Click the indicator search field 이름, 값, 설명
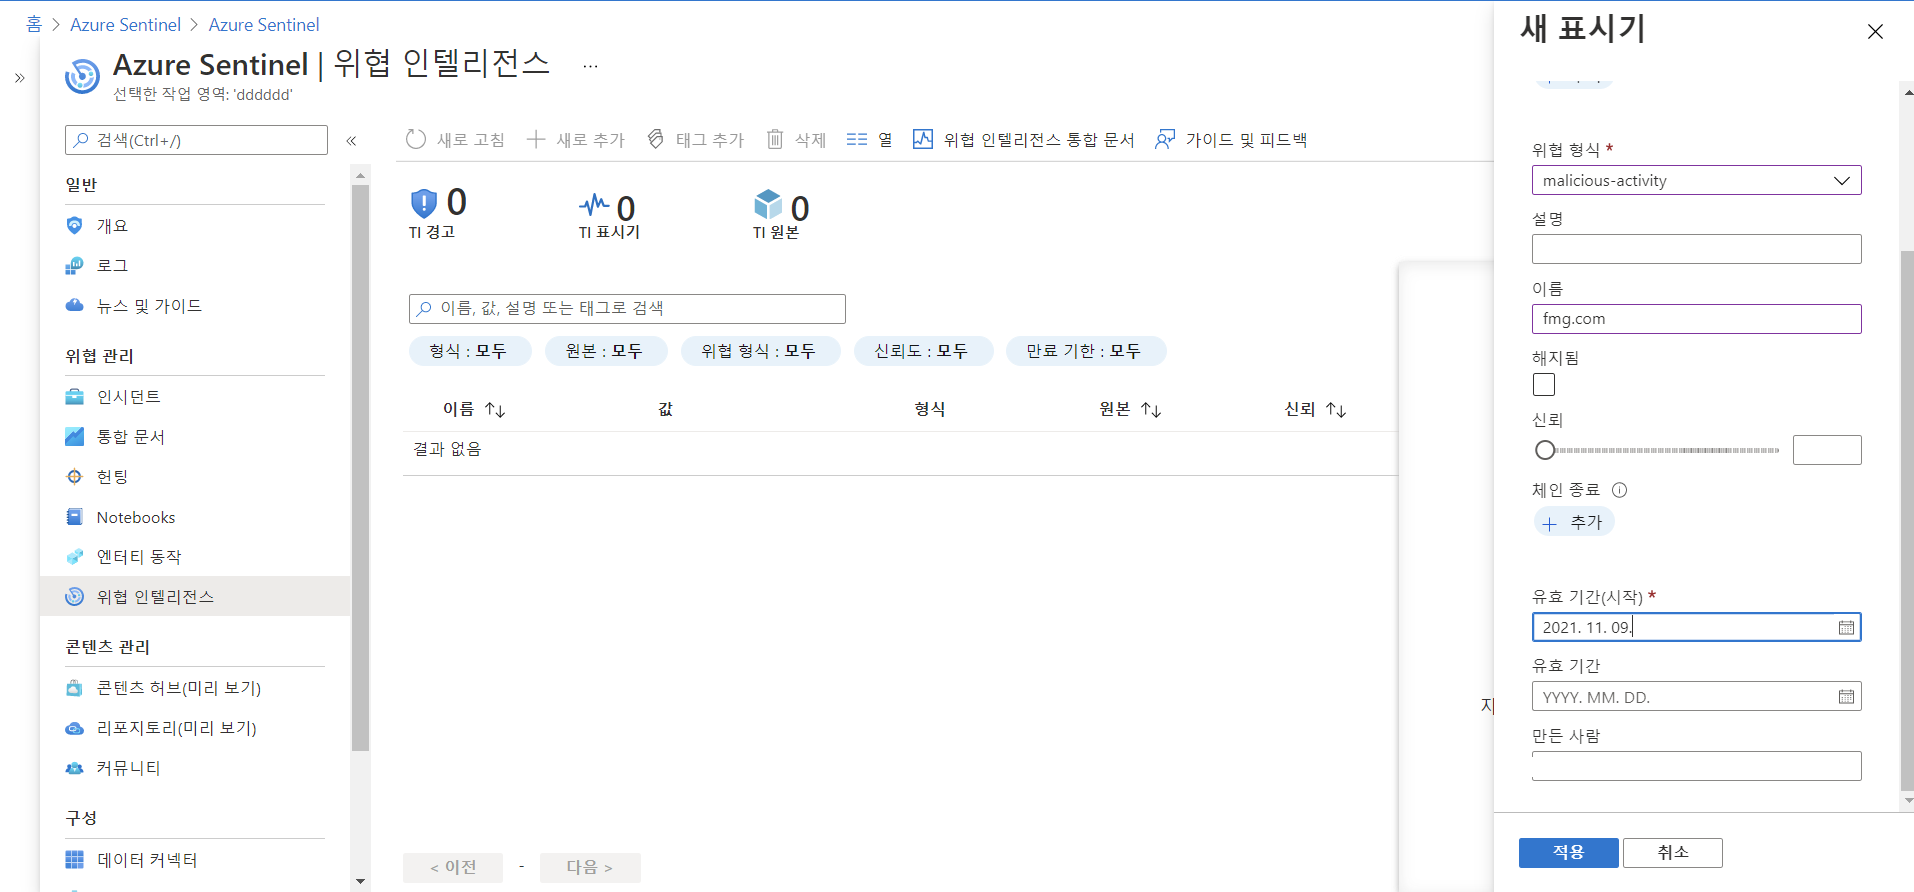This screenshot has width=1914, height=892. [627, 308]
